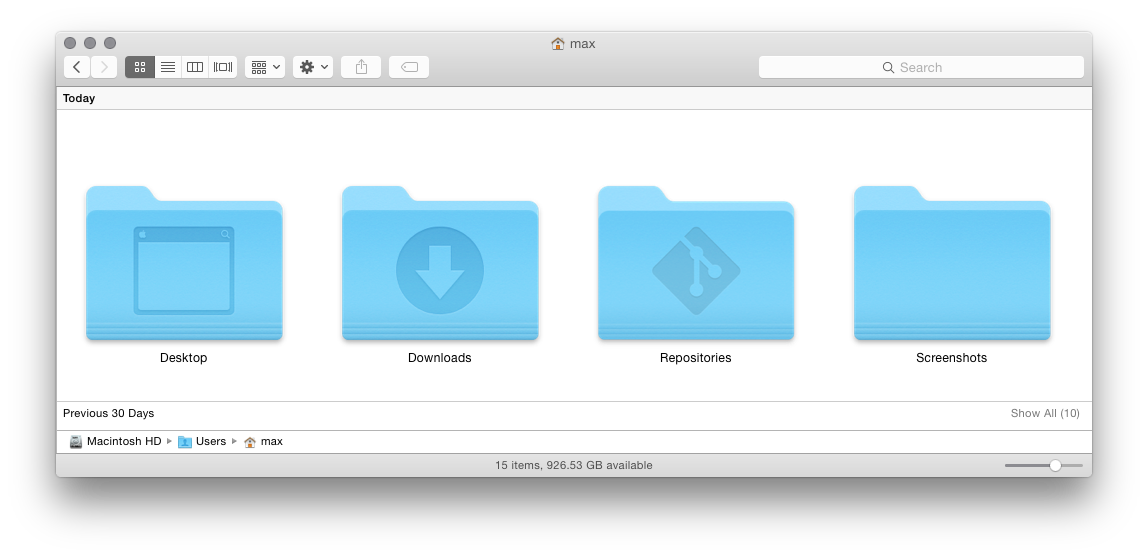Click the Today group header

pos(79,98)
